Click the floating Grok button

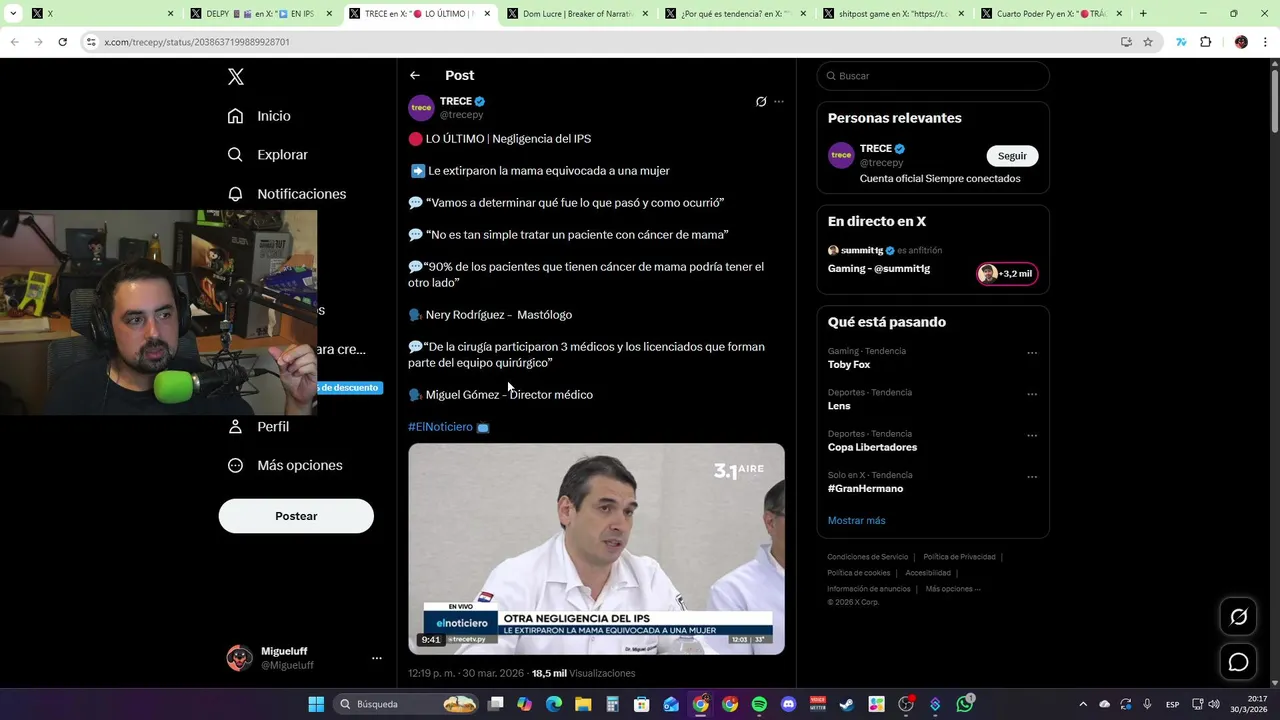point(1238,617)
